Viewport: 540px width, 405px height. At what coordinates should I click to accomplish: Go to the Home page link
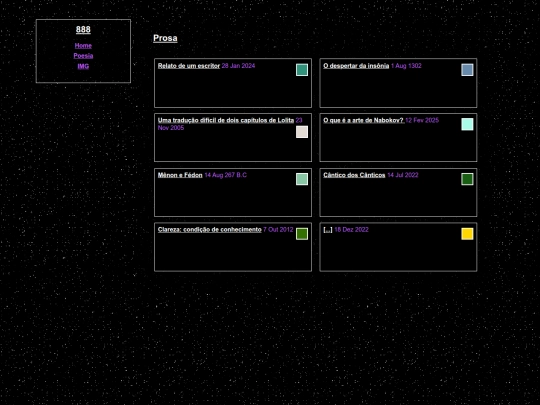tap(83, 45)
